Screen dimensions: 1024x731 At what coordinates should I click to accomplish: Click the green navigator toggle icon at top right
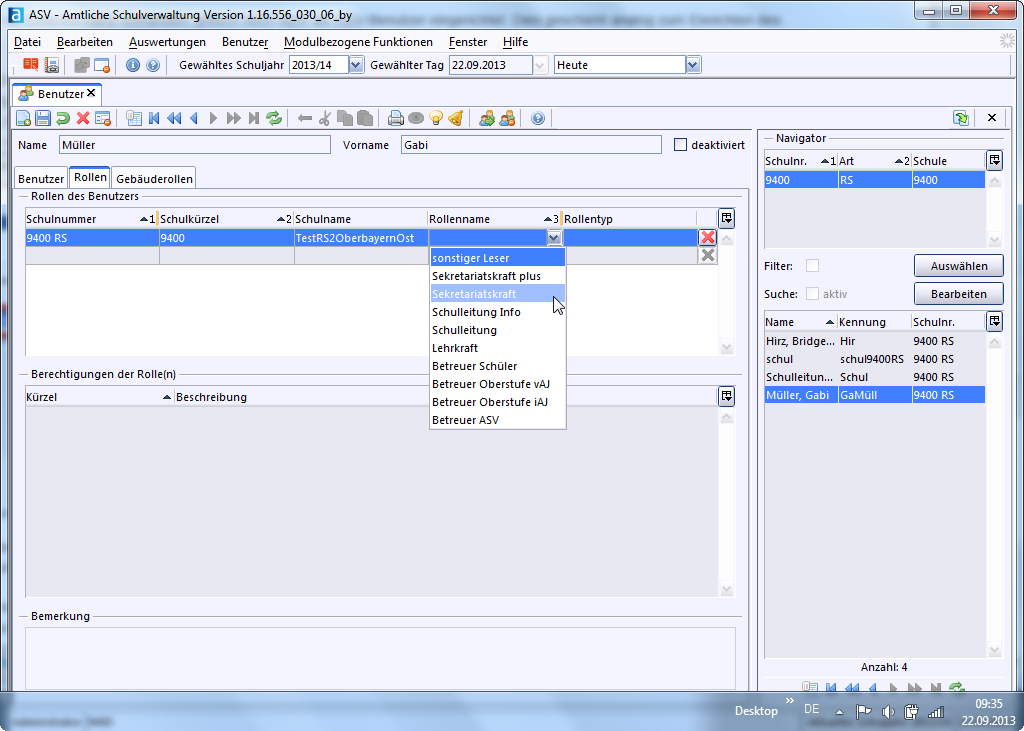[x=961, y=118]
